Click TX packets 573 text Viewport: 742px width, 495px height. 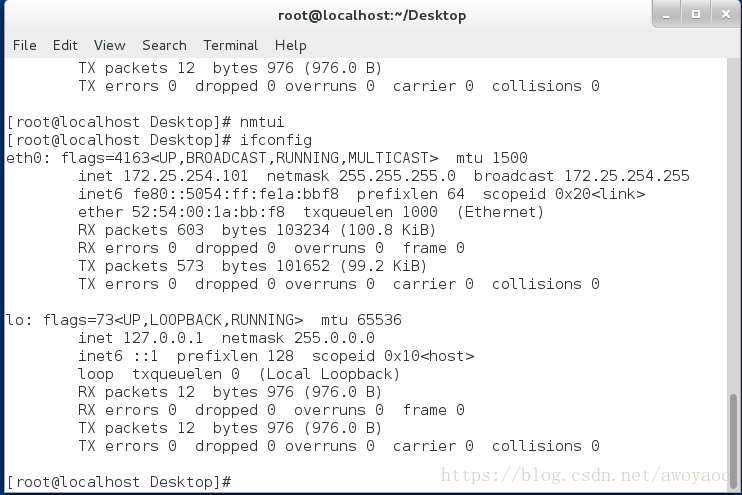pyautogui.click(x=141, y=266)
